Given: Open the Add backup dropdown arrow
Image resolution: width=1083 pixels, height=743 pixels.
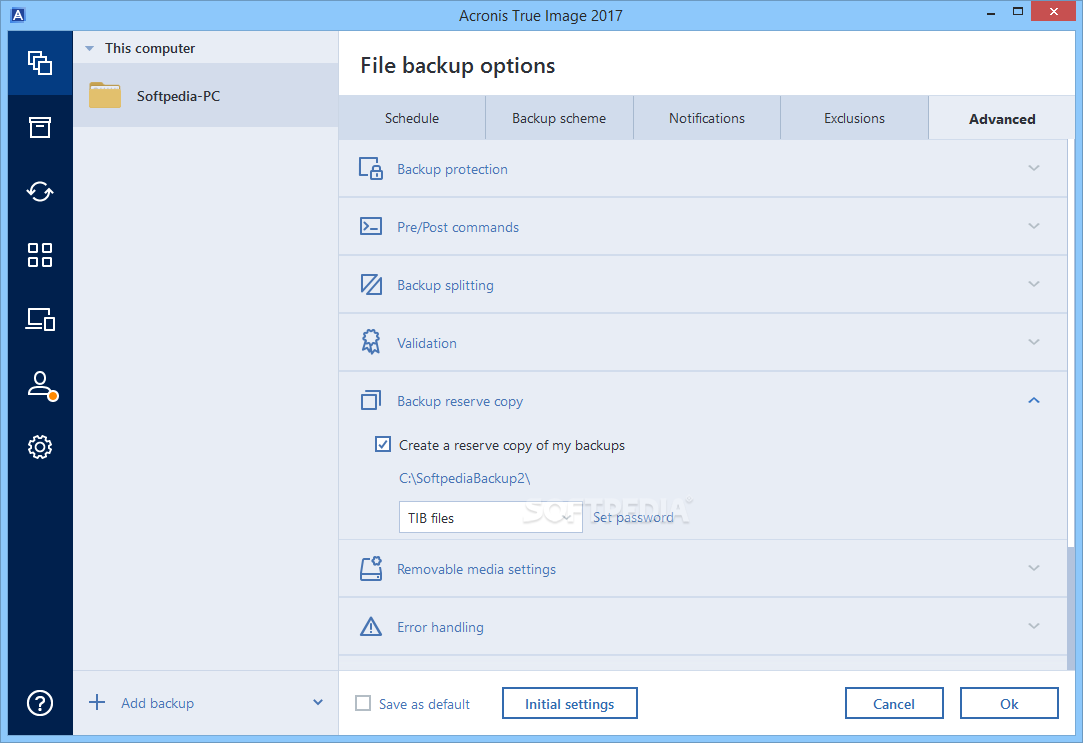Looking at the screenshot, I should click(x=318, y=702).
